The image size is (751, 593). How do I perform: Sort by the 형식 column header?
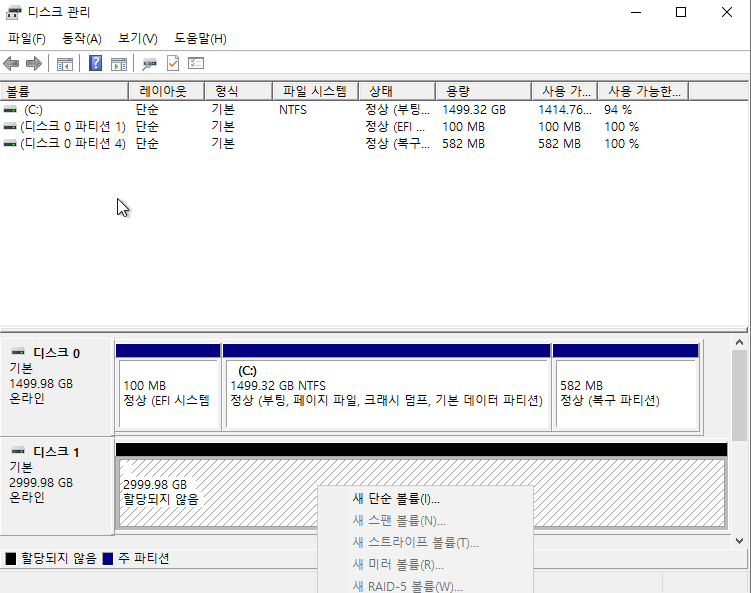click(238, 91)
